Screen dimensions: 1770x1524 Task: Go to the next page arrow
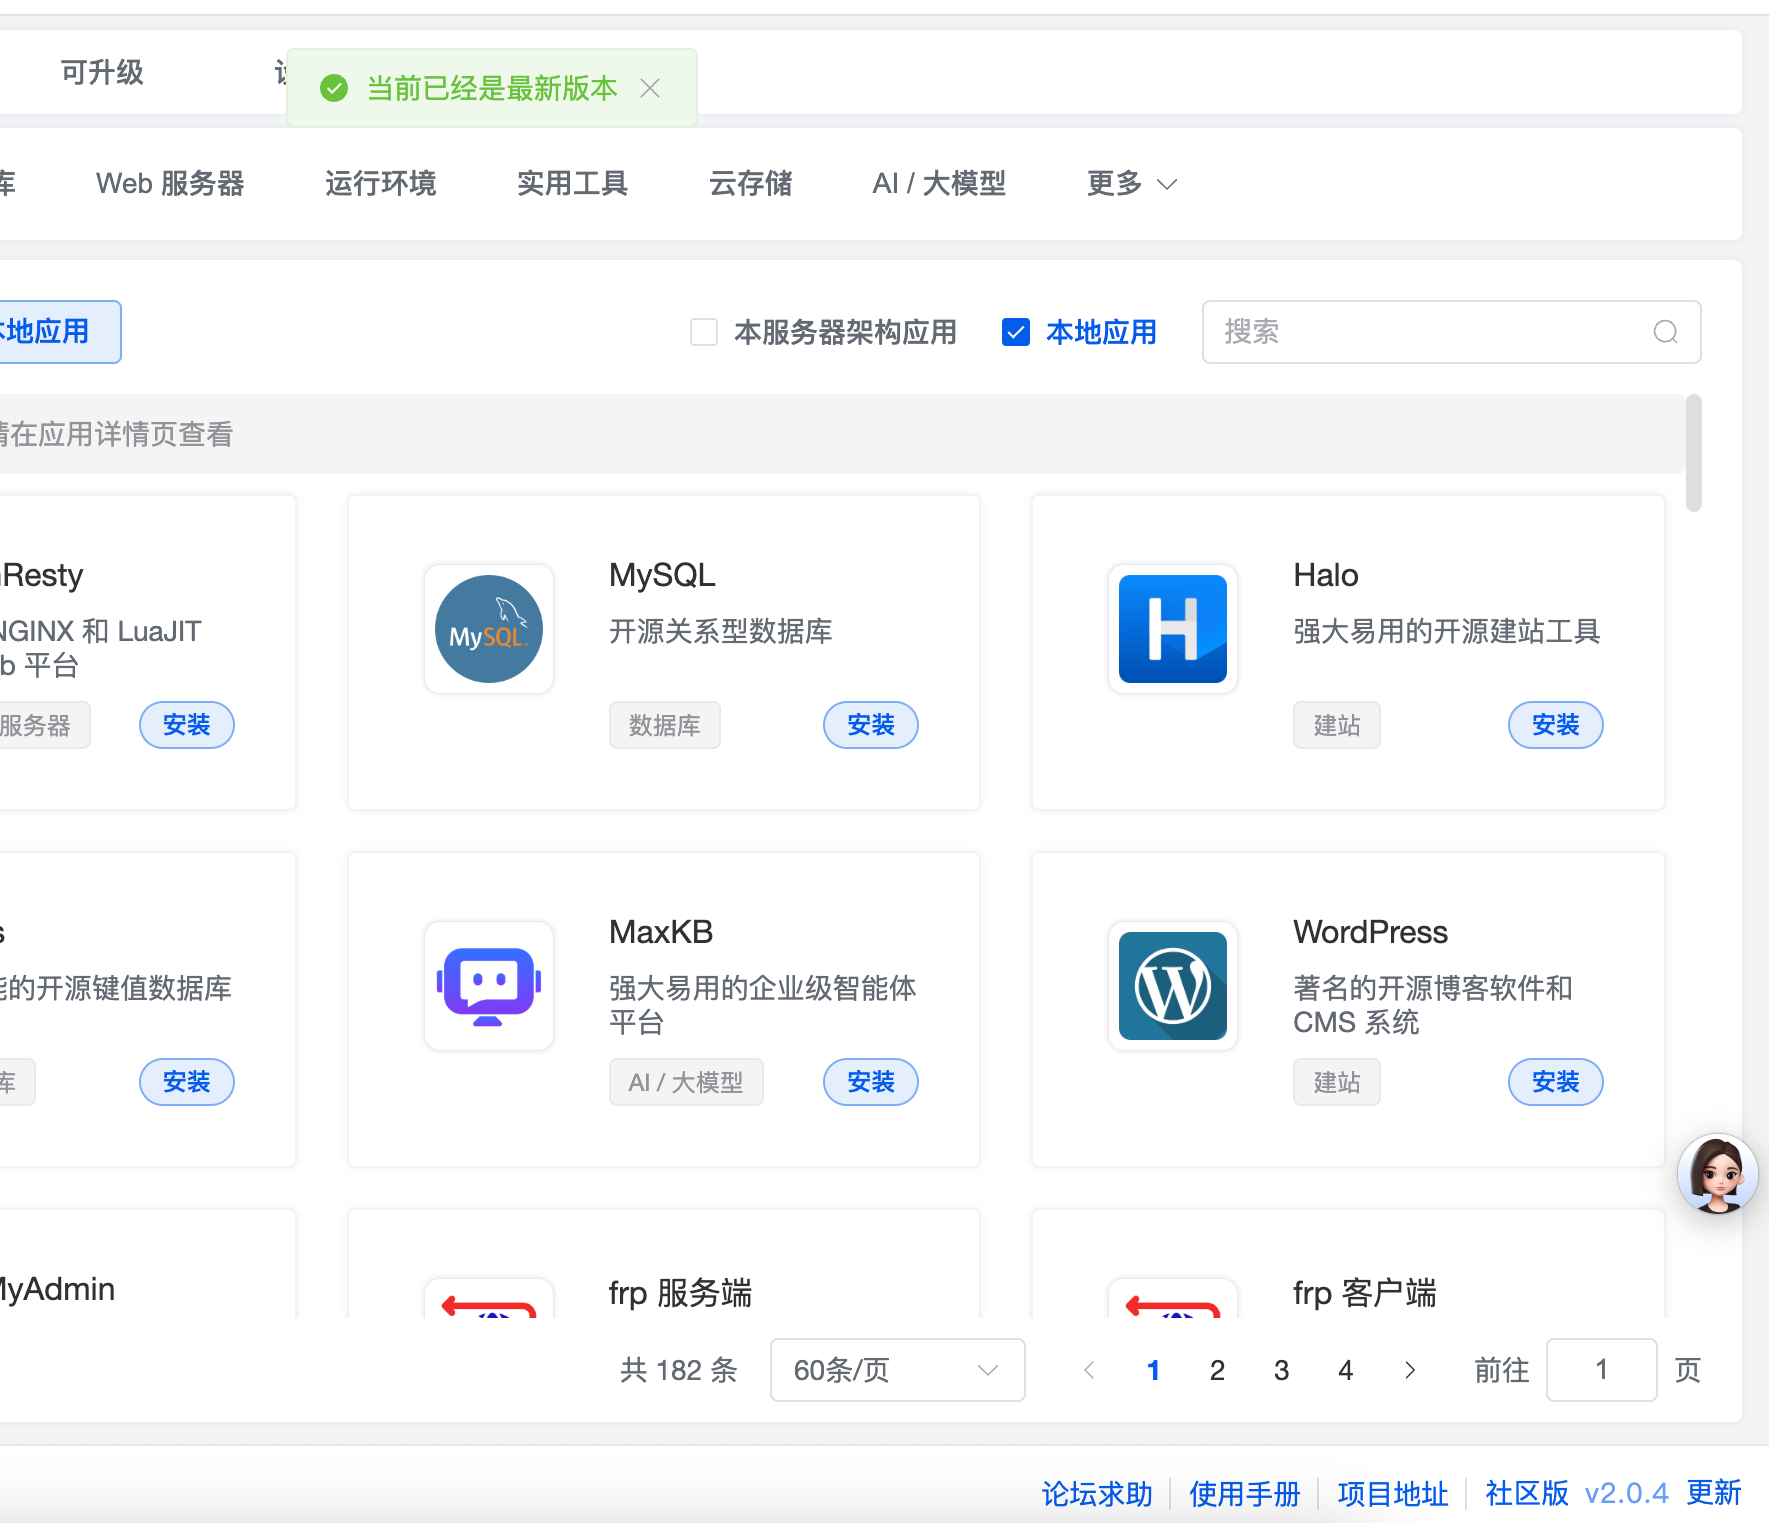pos(1410,1370)
